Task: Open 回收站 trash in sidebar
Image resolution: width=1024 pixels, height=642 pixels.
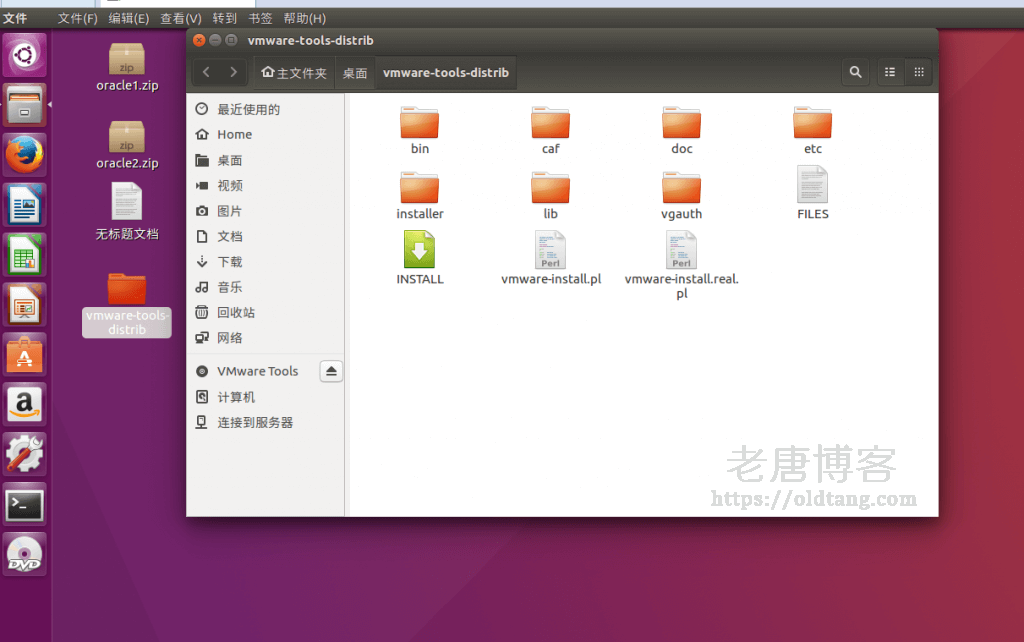Action: click(x=236, y=313)
